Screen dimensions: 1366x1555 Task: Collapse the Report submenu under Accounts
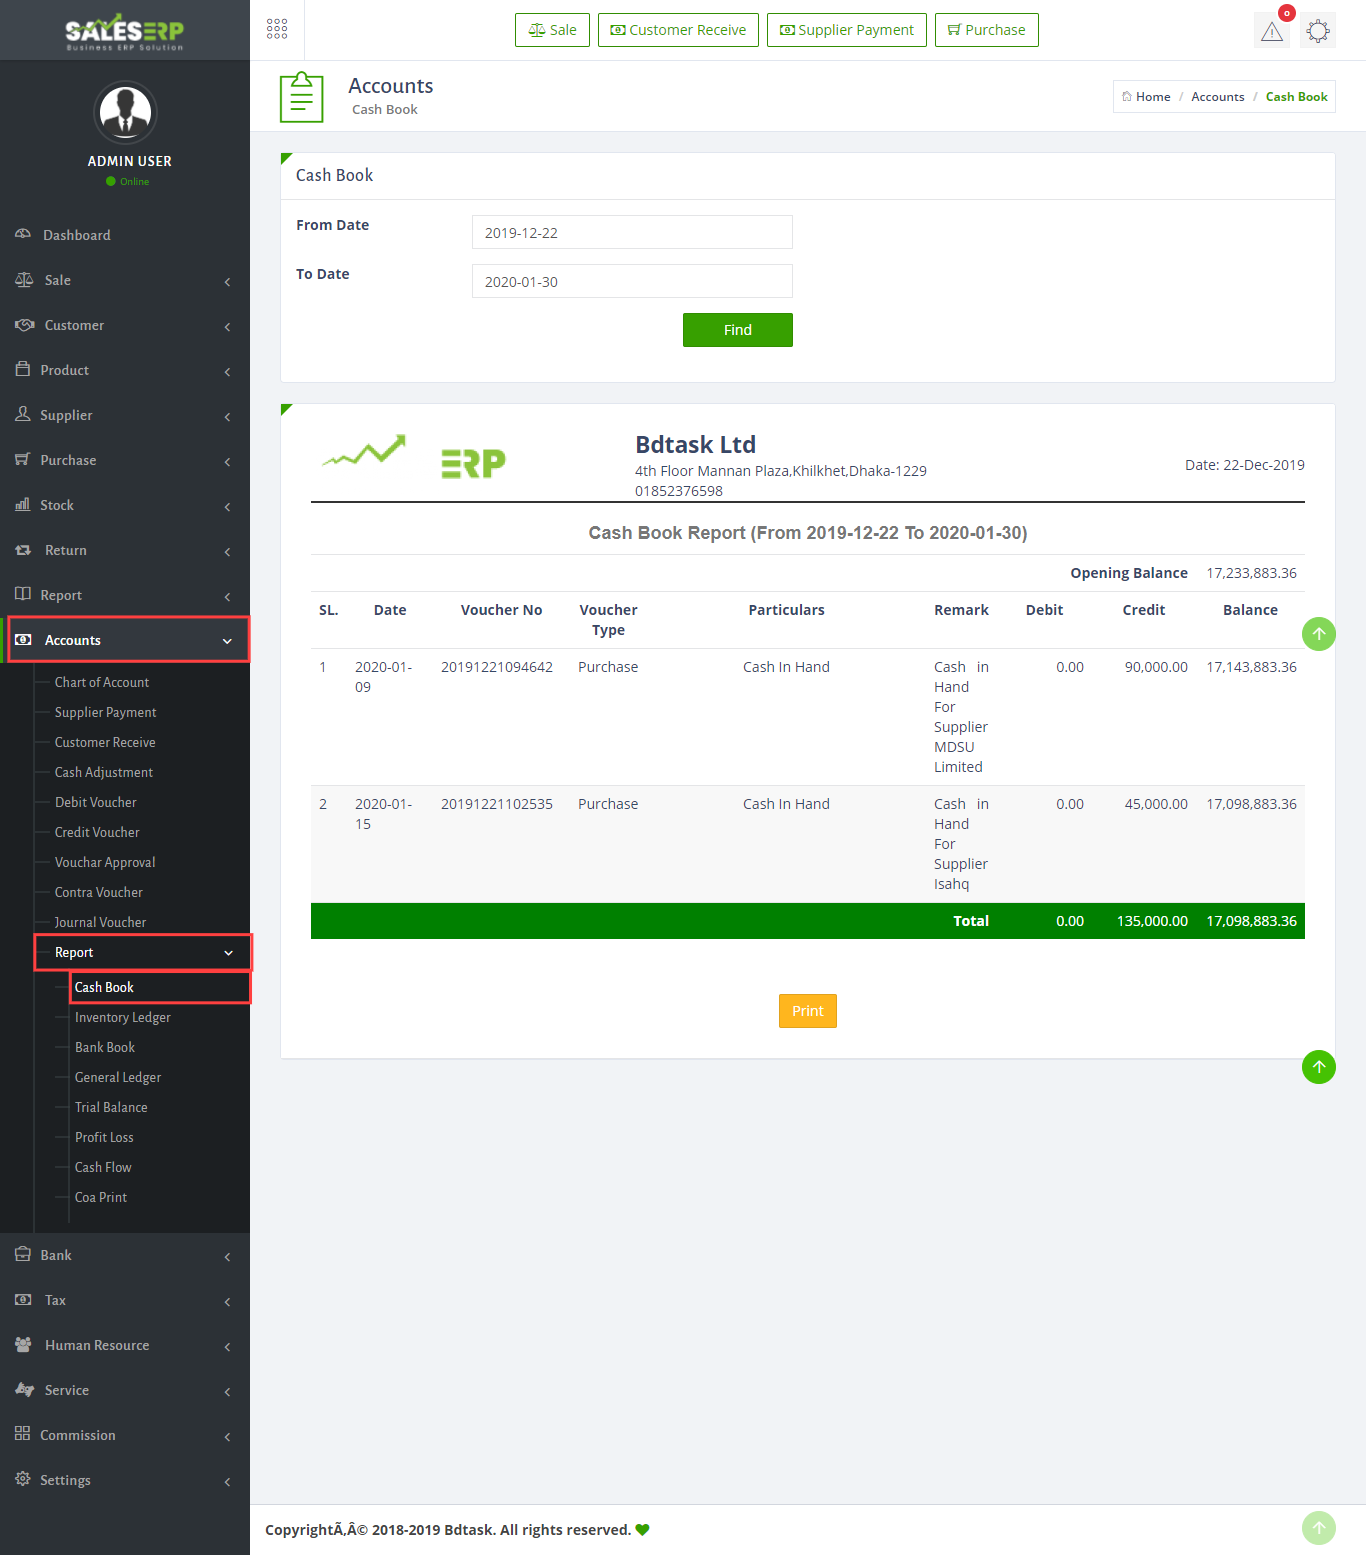(x=143, y=952)
